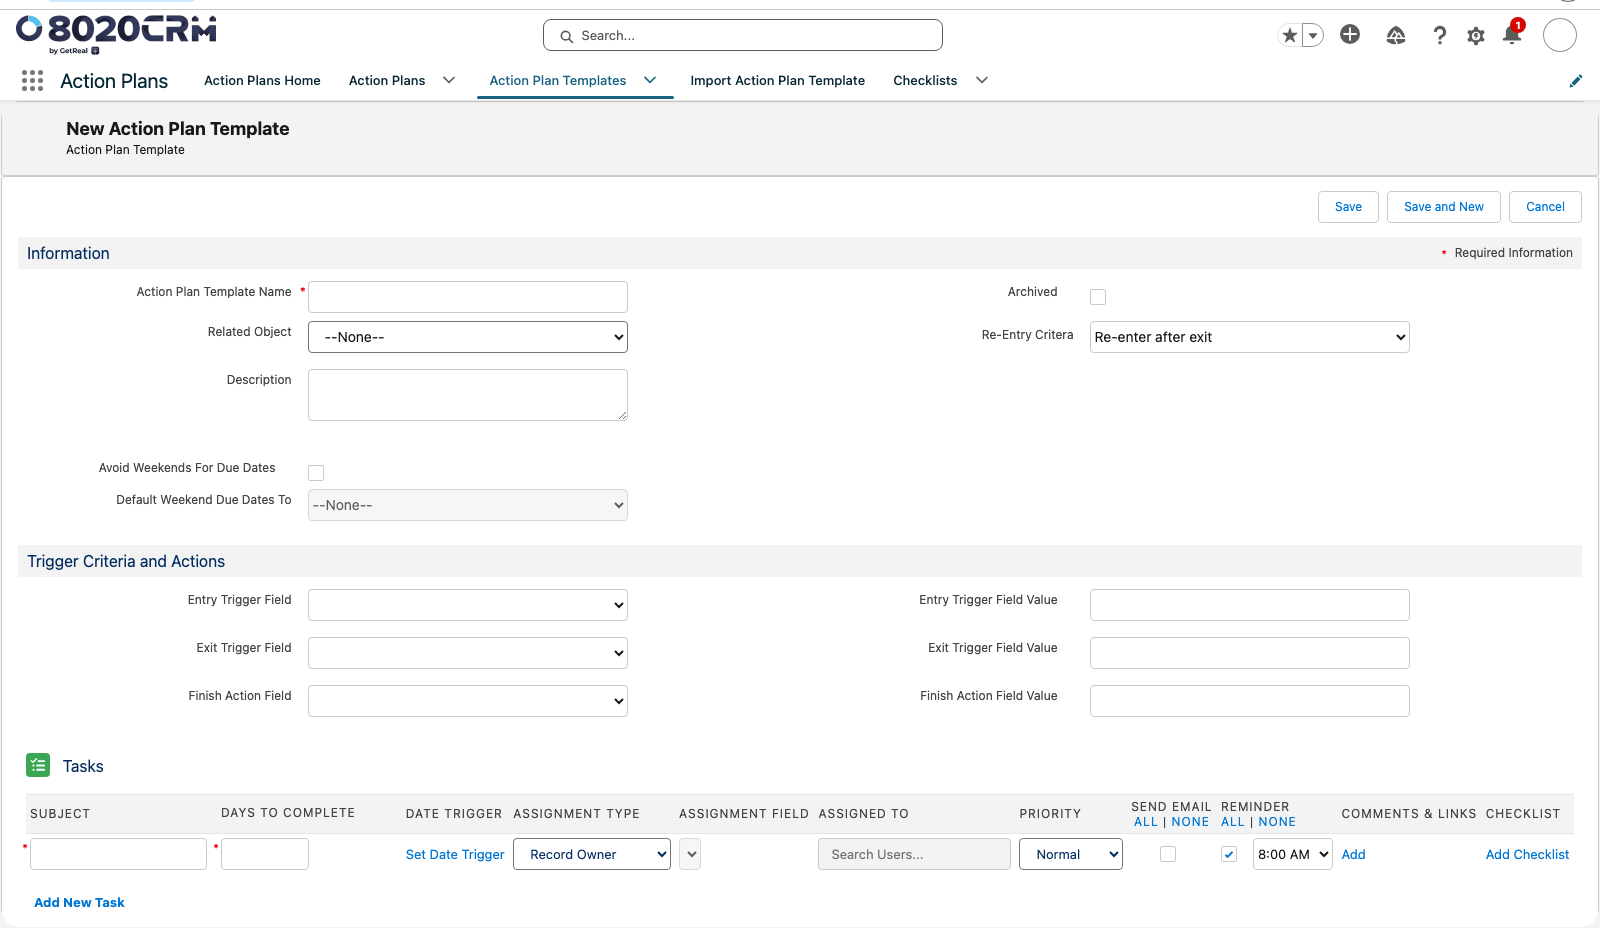Click NONE under Send Email
The width and height of the screenshot is (1600, 928).
tap(1190, 822)
